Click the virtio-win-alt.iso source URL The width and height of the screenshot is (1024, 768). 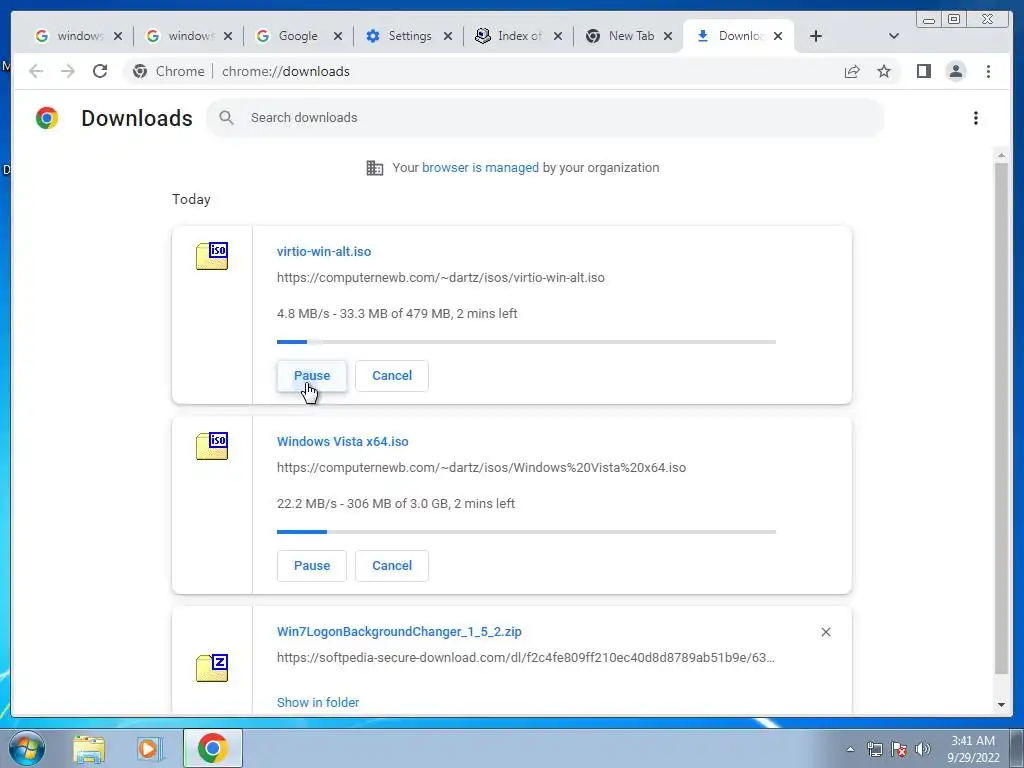(x=441, y=278)
